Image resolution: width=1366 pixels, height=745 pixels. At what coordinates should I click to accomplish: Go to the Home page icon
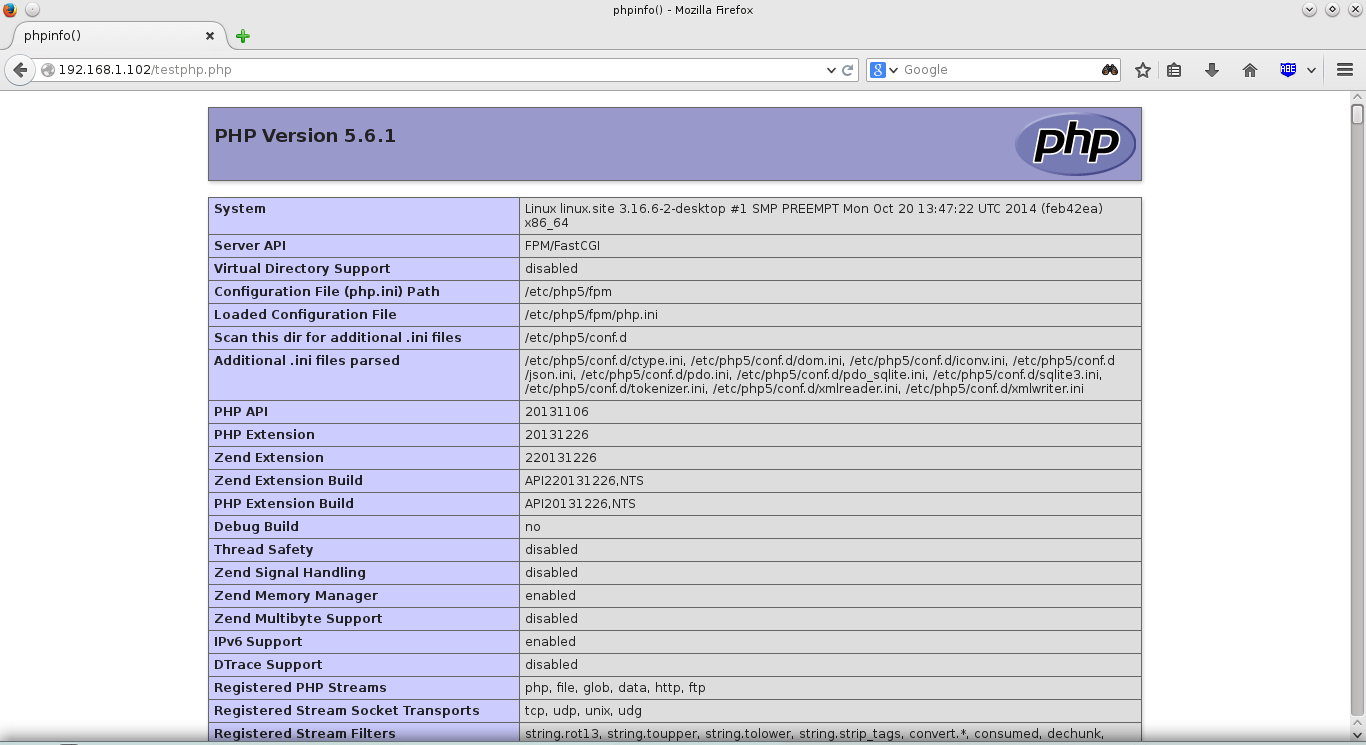(x=1249, y=70)
